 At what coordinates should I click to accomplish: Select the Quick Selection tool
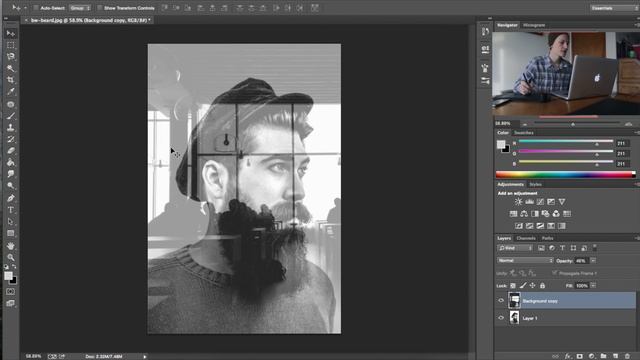[x=11, y=69]
